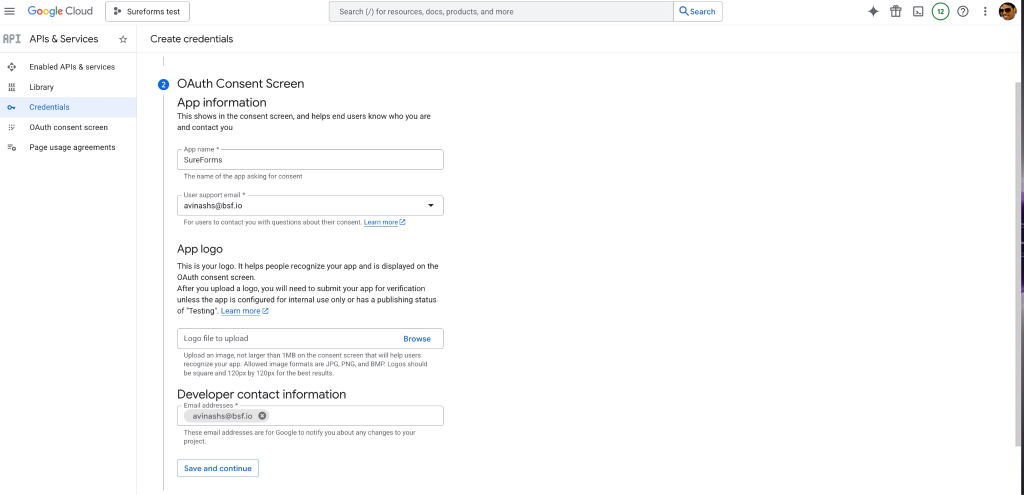The width and height of the screenshot is (1024, 495).
Task: Click the Save and continue button
Action: [217, 468]
